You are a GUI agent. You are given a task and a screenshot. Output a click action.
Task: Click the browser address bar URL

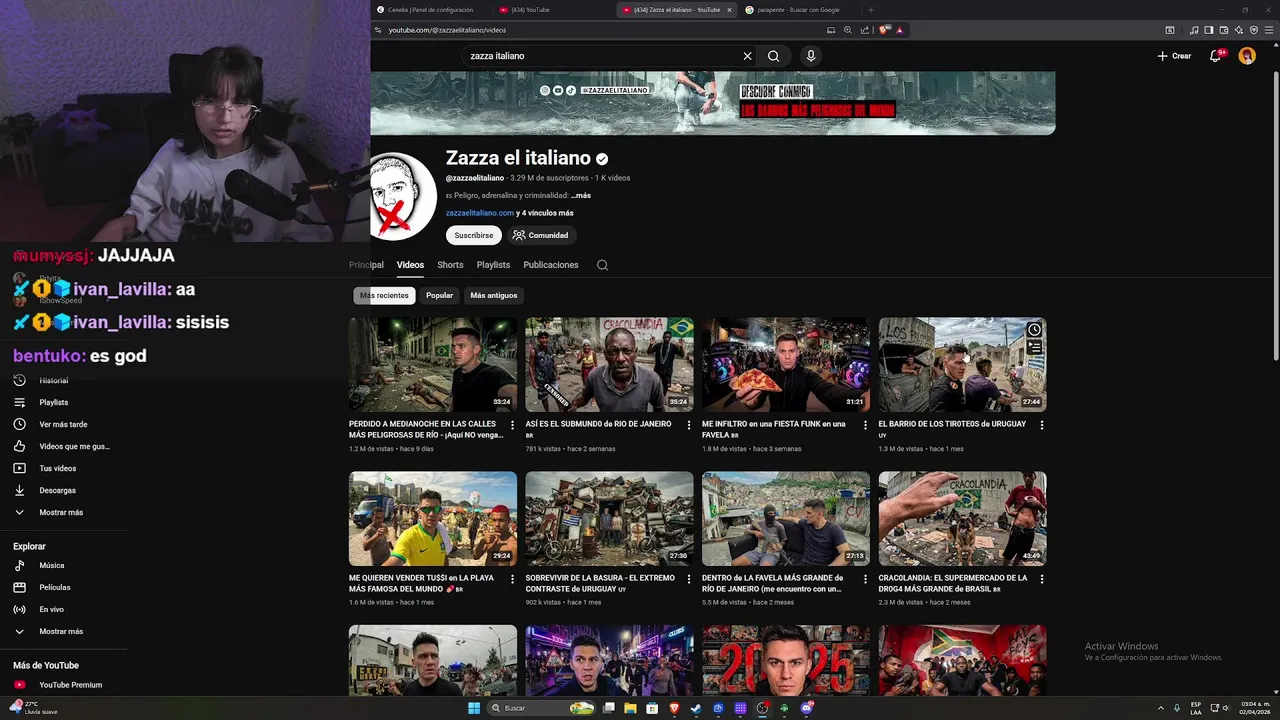click(447, 30)
